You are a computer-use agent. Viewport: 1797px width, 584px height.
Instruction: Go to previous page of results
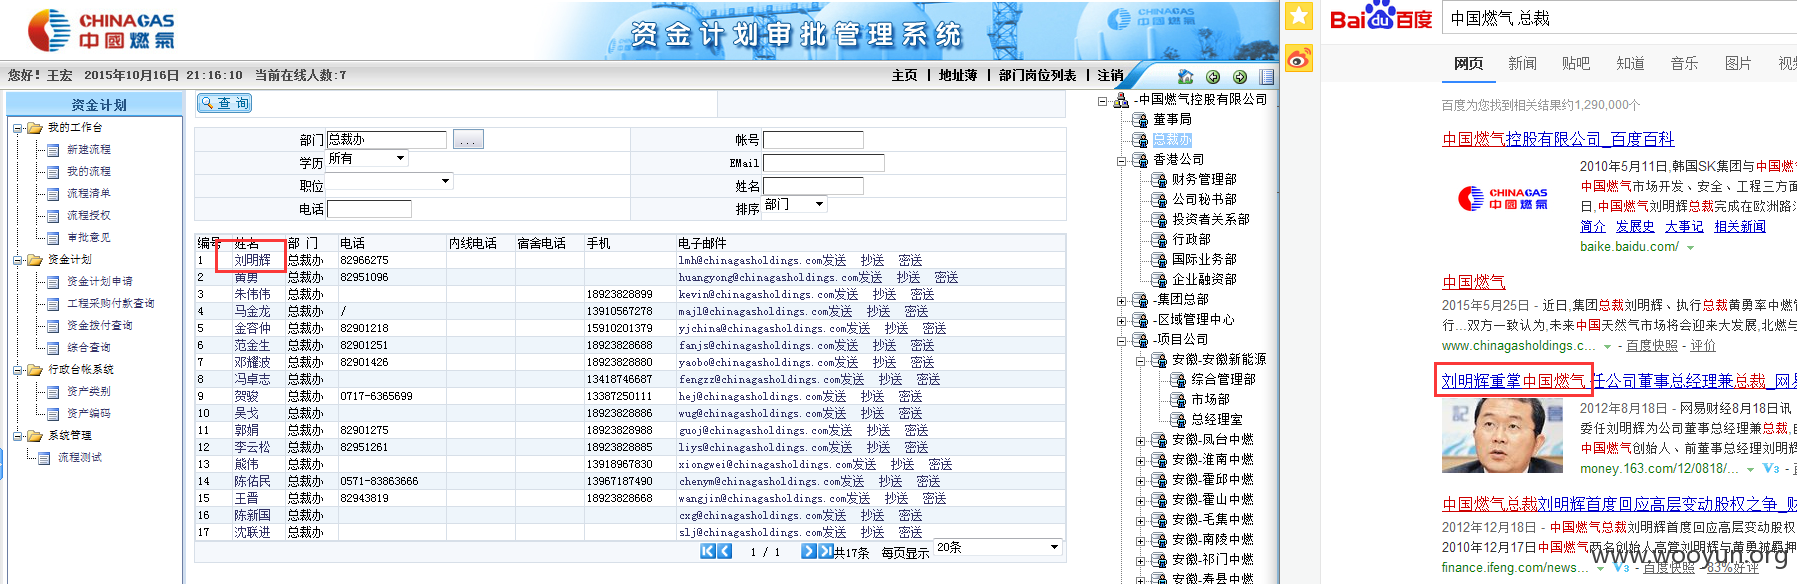pos(725,551)
